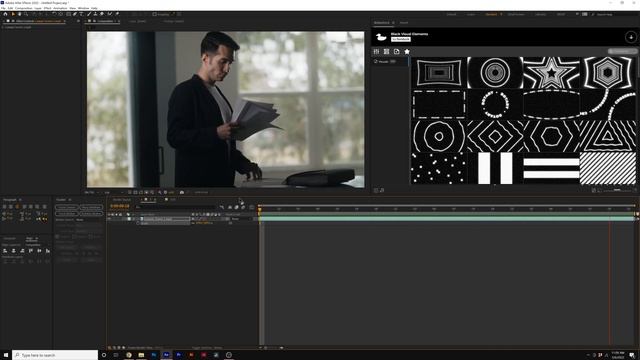Open the layer's Parent dropdown
Screen dimensions: 640x360
point(241,219)
